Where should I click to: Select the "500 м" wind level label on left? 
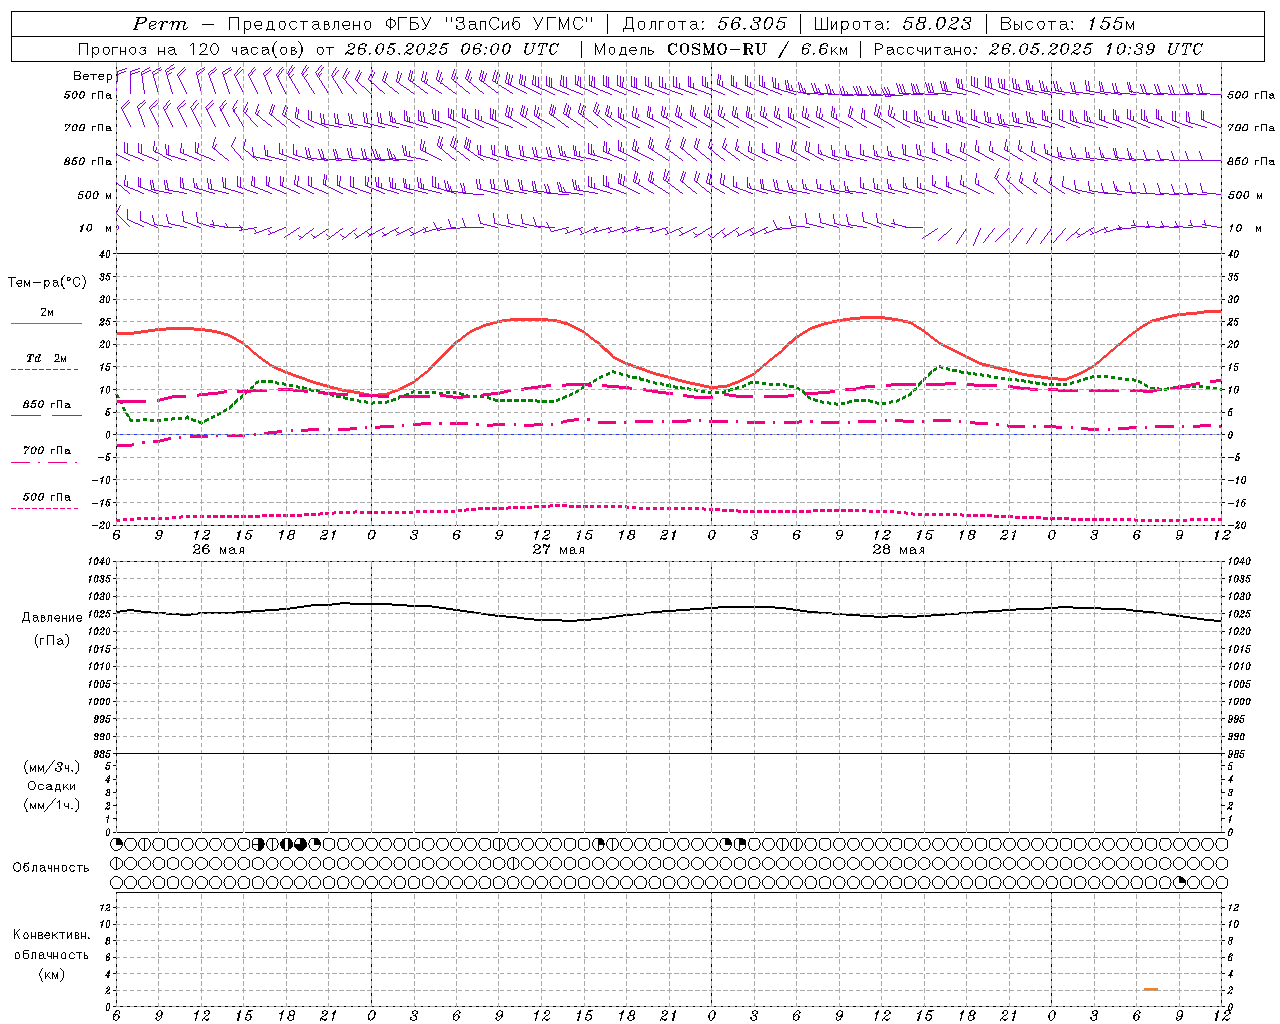(95, 195)
